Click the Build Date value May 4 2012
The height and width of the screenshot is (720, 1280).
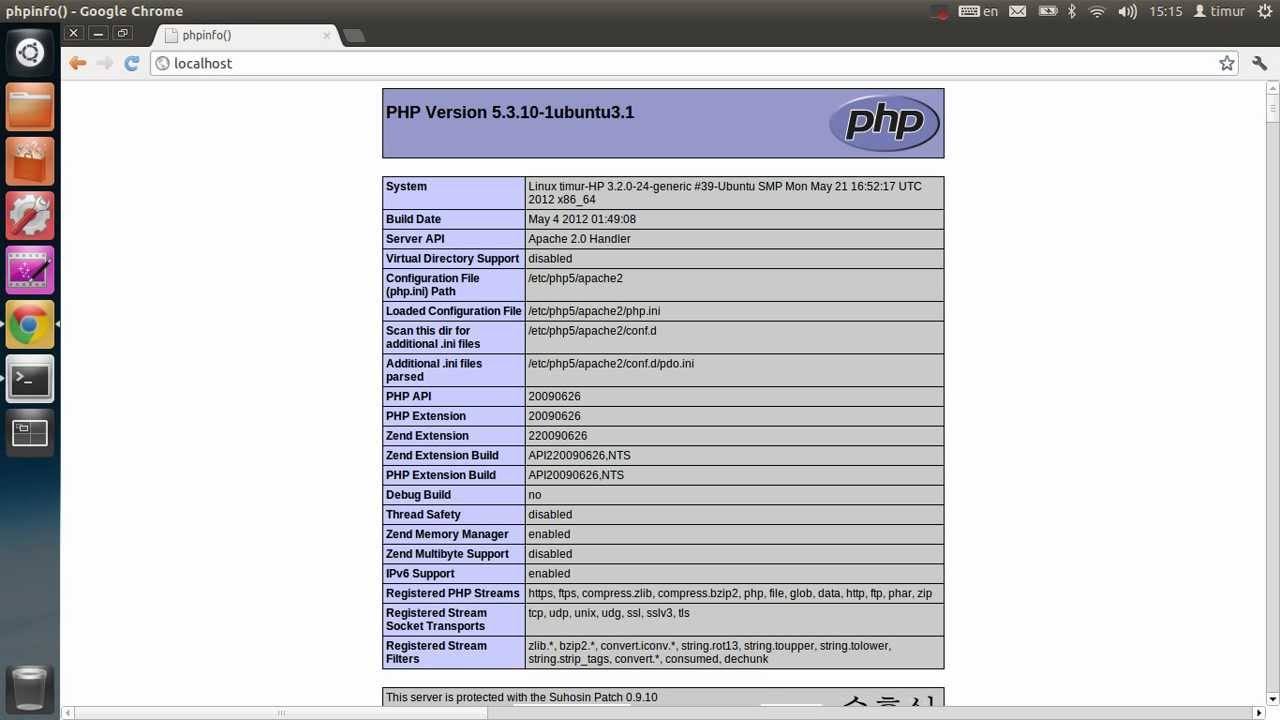click(582, 219)
